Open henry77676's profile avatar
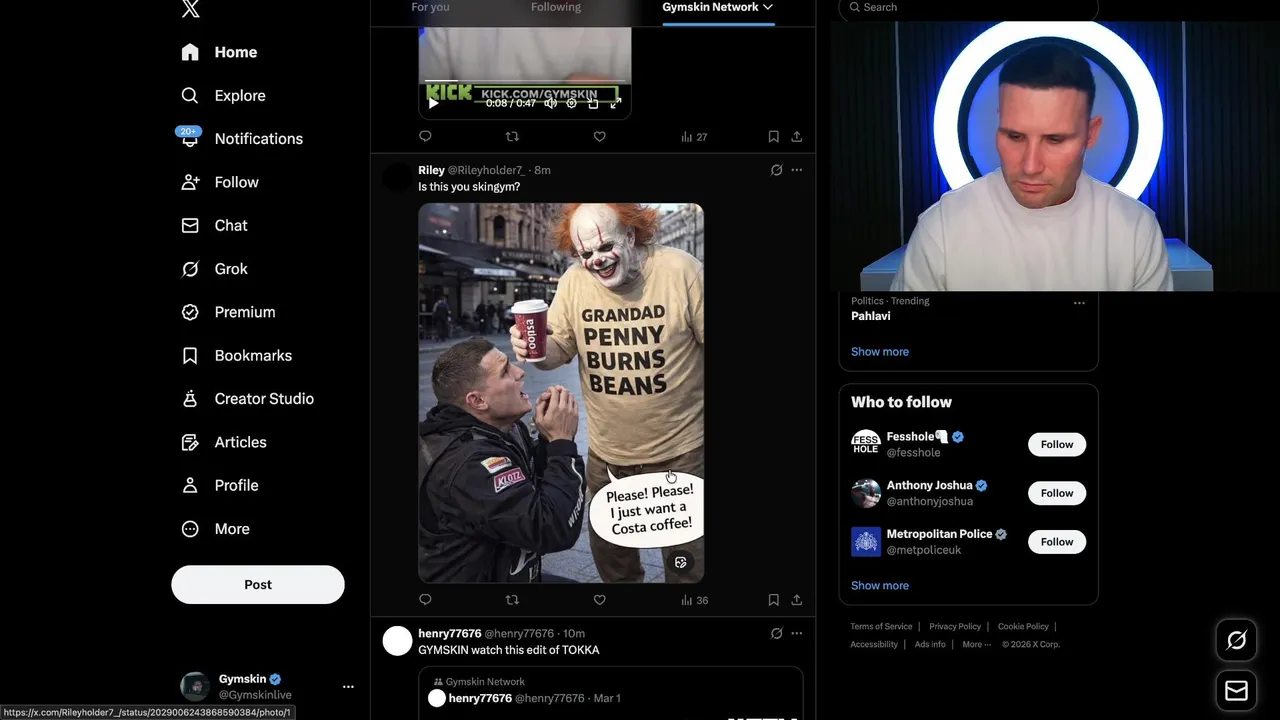Viewport: 1280px width, 720px height. [397, 641]
